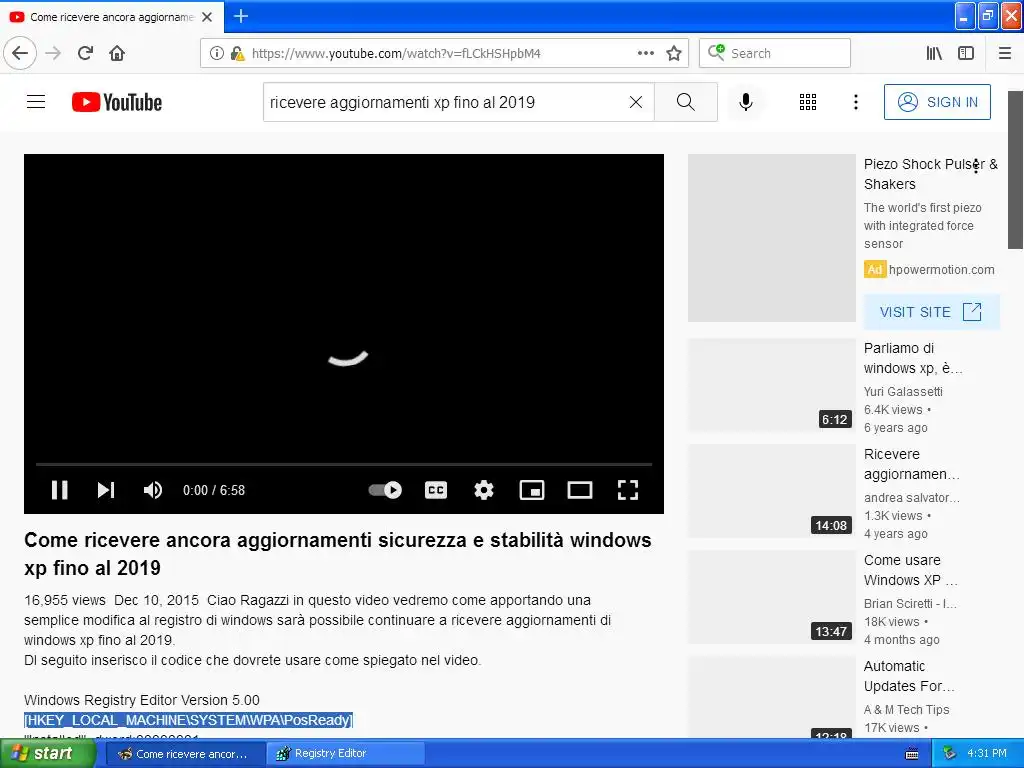The width and height of the screenshot is (1024, 768).
Task: Open page actions three-dot menu in address bar
Action: click(x=646, y=53)
